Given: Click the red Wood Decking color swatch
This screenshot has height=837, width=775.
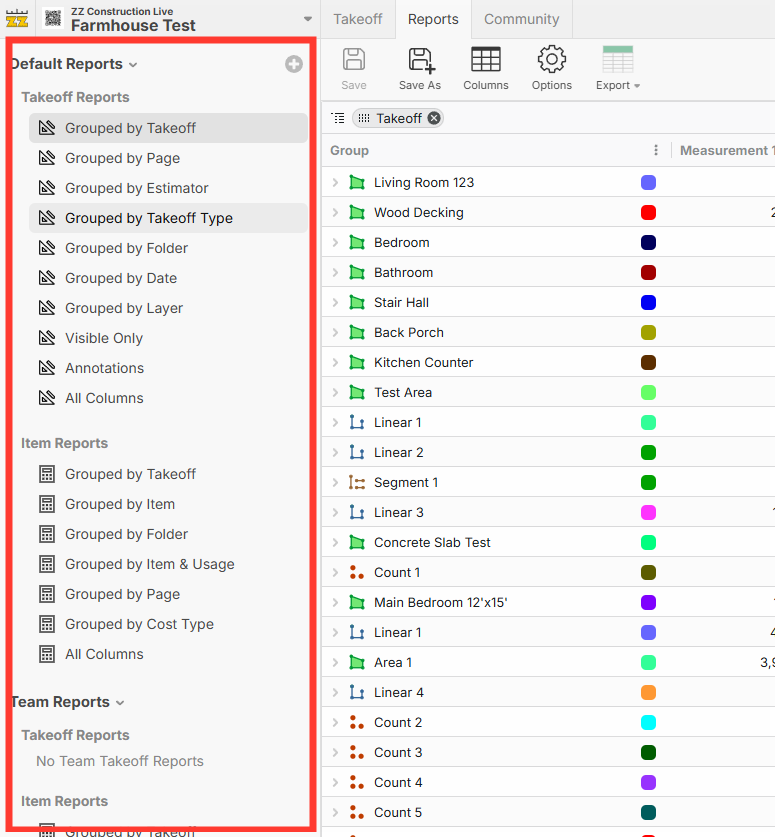Looking at the screenshot, I should [x=648, y=212].
